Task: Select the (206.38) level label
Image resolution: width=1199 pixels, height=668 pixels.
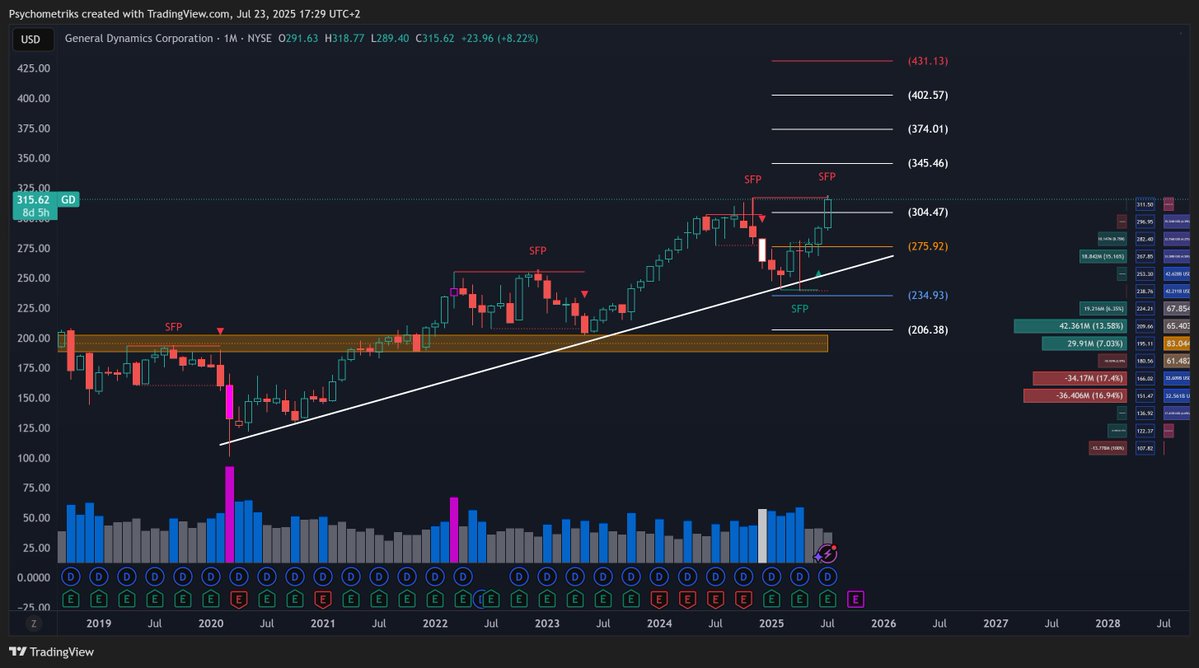Action: coord(928,330)
